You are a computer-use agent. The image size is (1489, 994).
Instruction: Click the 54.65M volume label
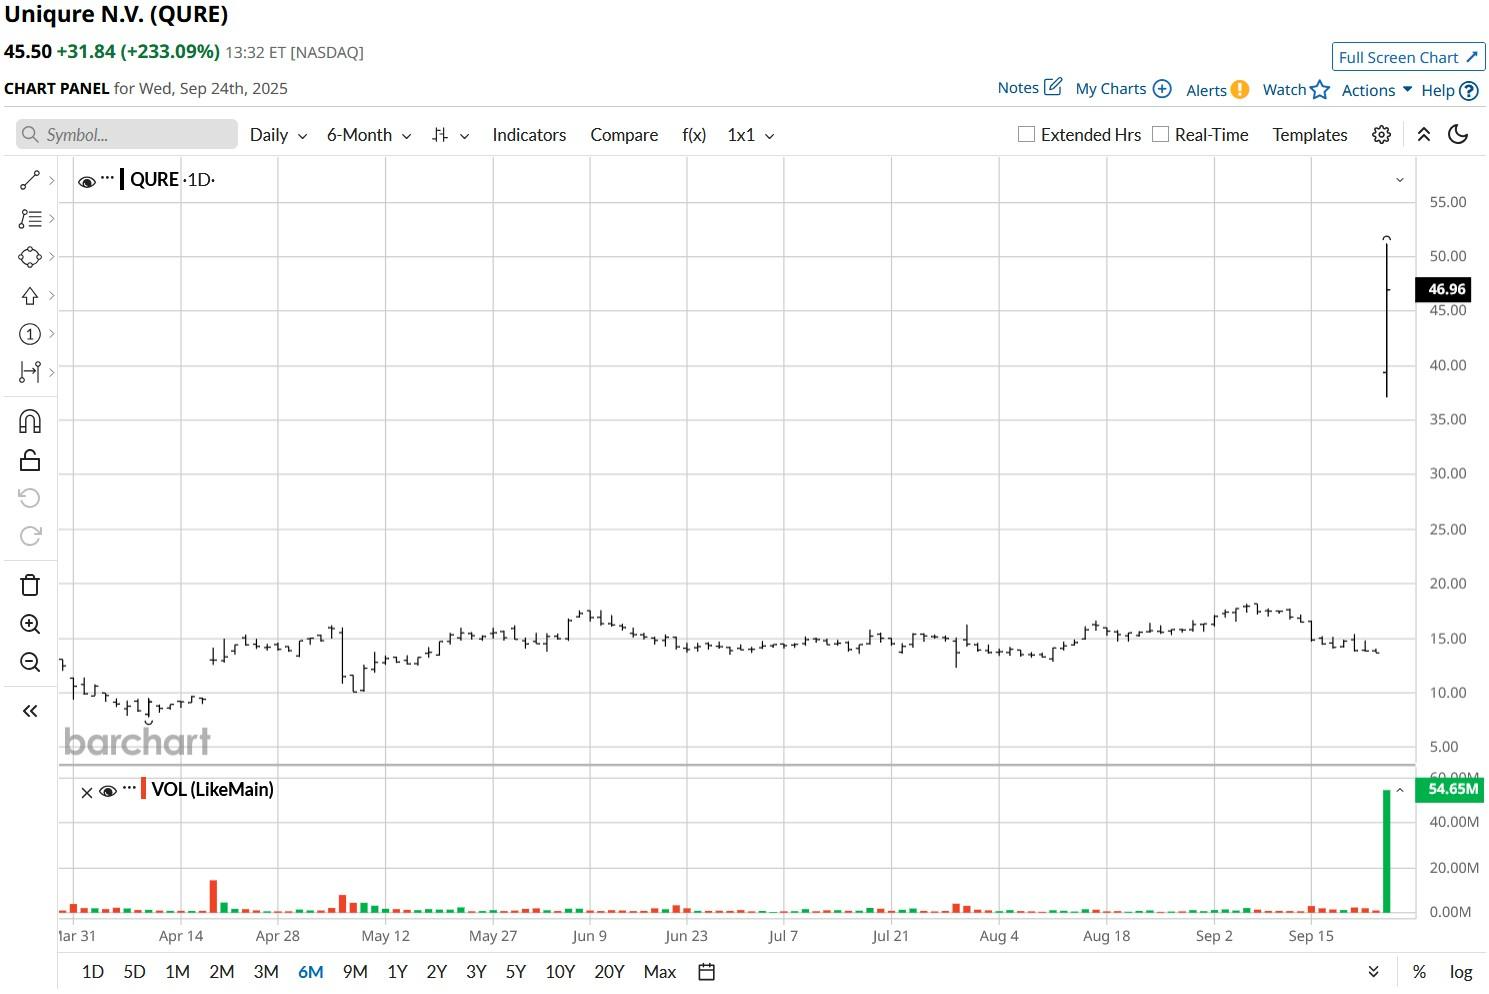click(x=1449, y=789)
